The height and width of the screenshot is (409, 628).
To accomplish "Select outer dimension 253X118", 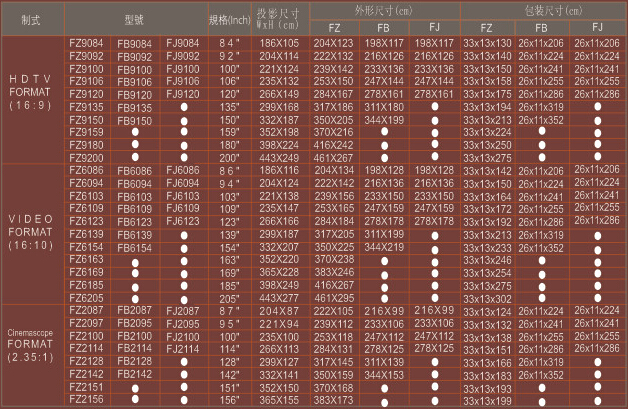I will 334,337.
